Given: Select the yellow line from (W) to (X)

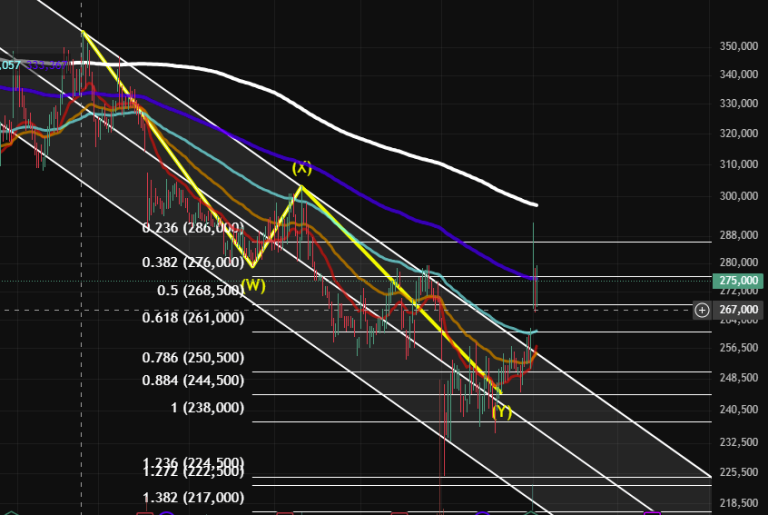Looking at the screenshot, I should tap(277, 226).
